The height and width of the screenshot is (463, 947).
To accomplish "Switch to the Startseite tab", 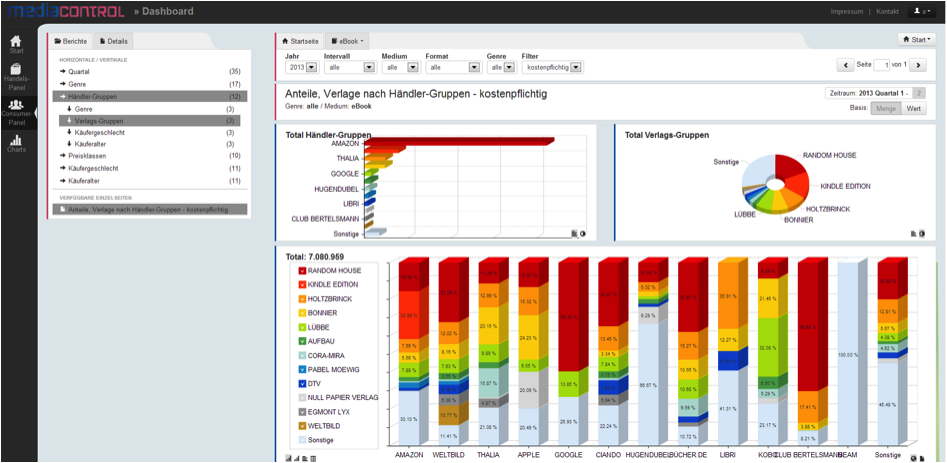I will tap(300, 41).
